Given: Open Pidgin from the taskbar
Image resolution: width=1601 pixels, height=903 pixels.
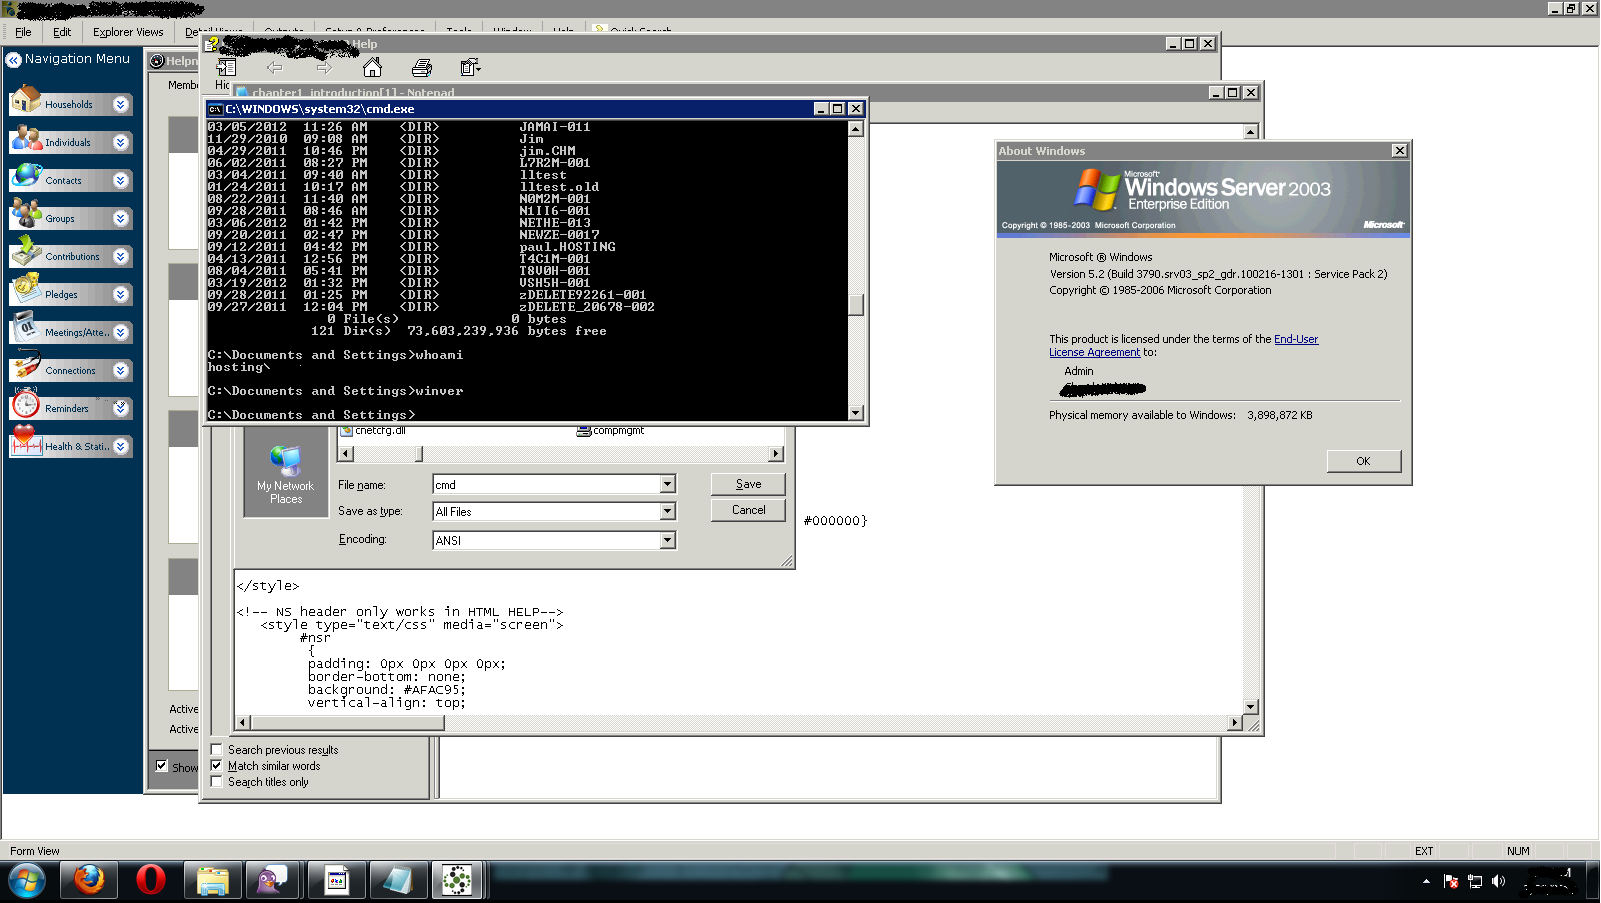Looking at the screenshot, I should [273, 880].
